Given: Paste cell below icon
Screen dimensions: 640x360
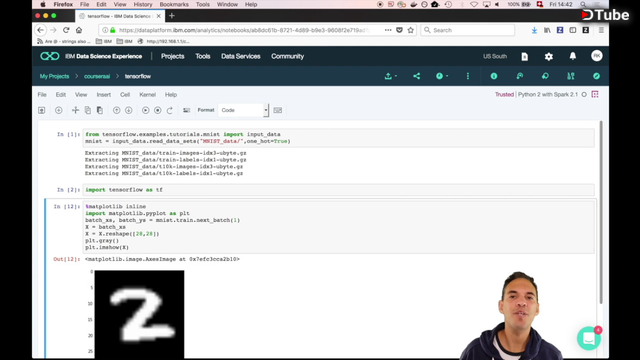Looking at the screenshot, I should click(100, 110).
